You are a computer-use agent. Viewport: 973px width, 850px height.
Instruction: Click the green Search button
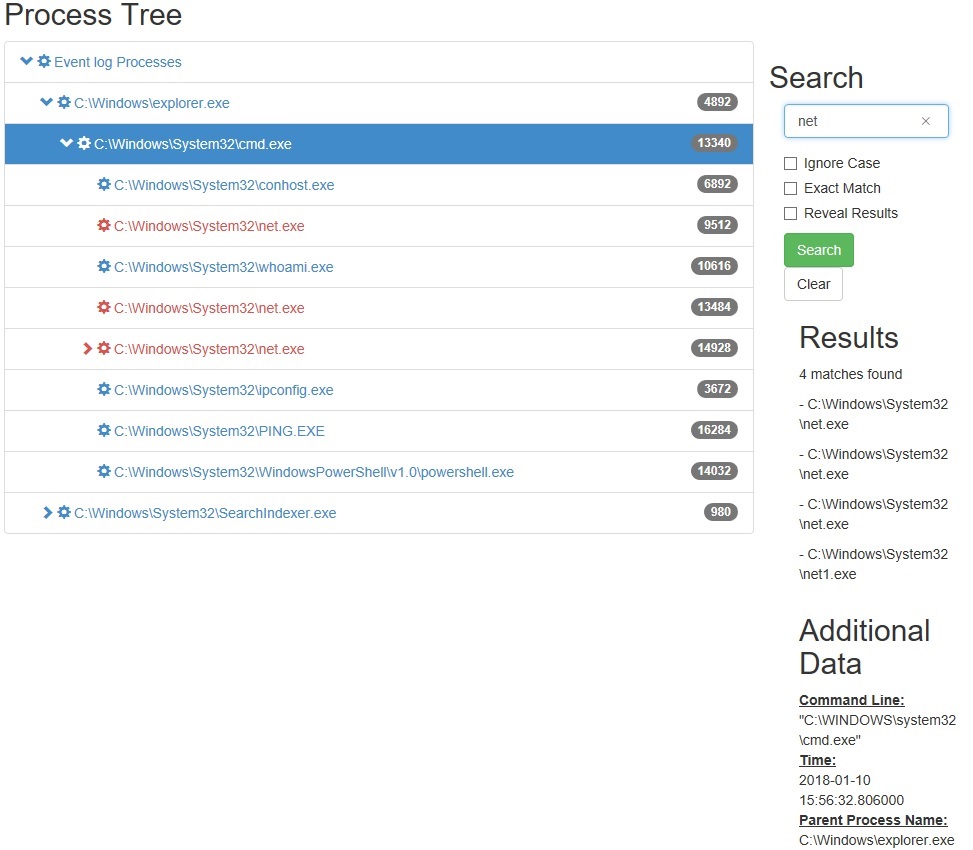coord(818,250)
